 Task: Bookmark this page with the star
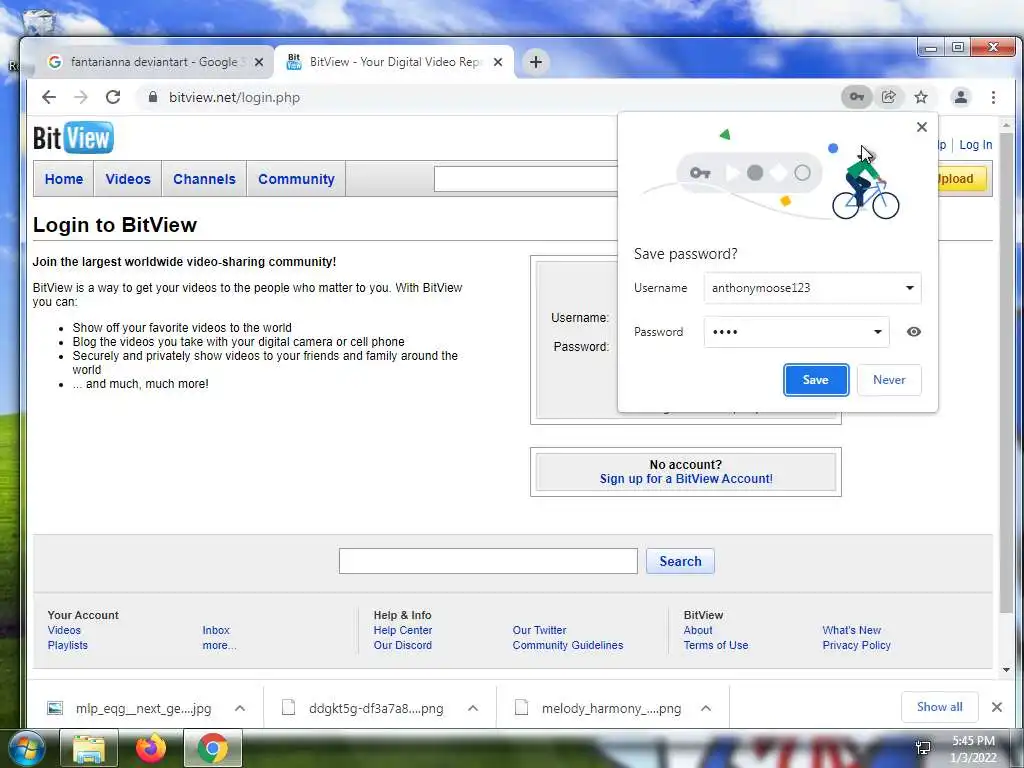pos(921,97)
